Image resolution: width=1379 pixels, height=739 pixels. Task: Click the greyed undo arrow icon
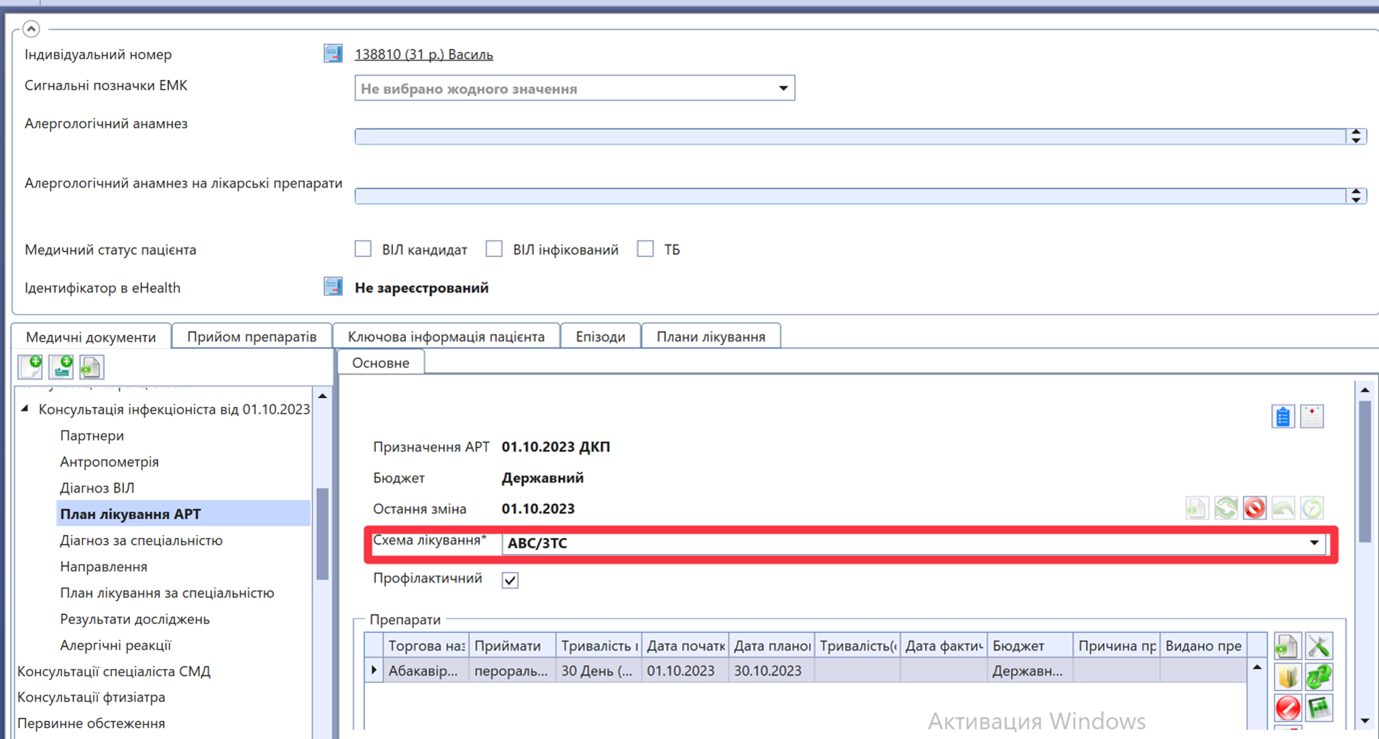click(1283, 509)
